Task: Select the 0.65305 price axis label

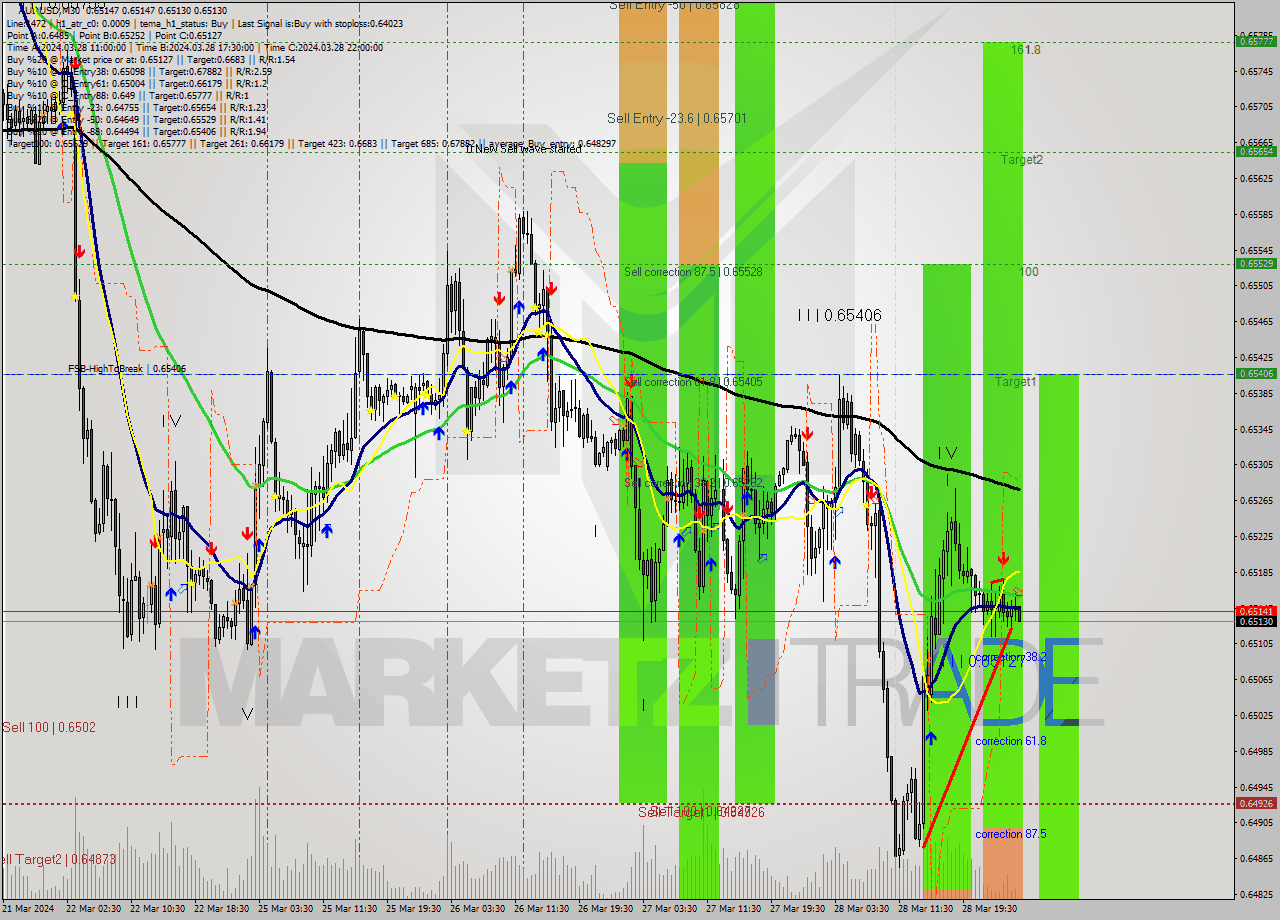Action: [1256, 465]
